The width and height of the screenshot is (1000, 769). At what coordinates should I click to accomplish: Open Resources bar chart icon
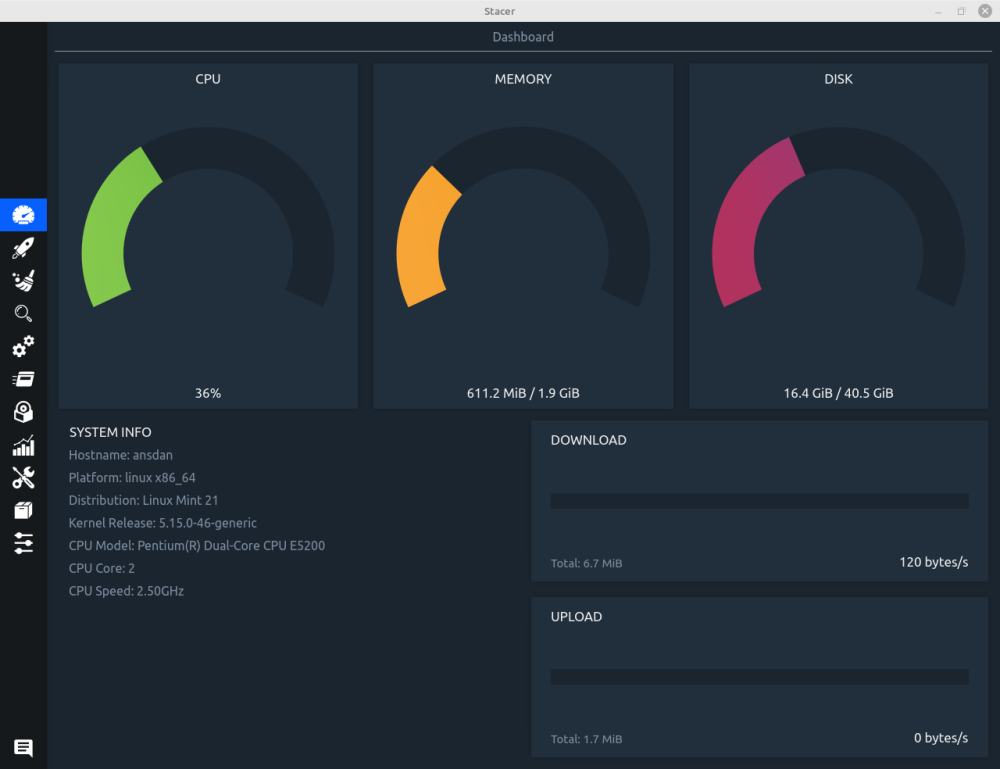[x=23, y=445]
